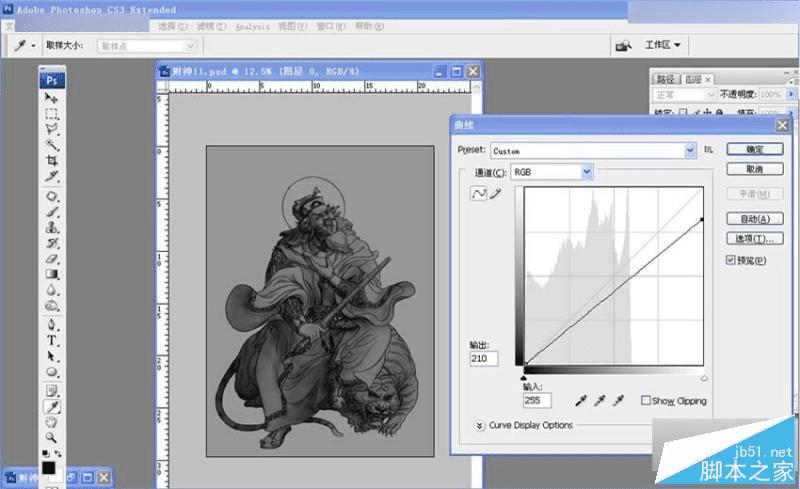Select the Move tool in toolbox

tap(51, 98)
